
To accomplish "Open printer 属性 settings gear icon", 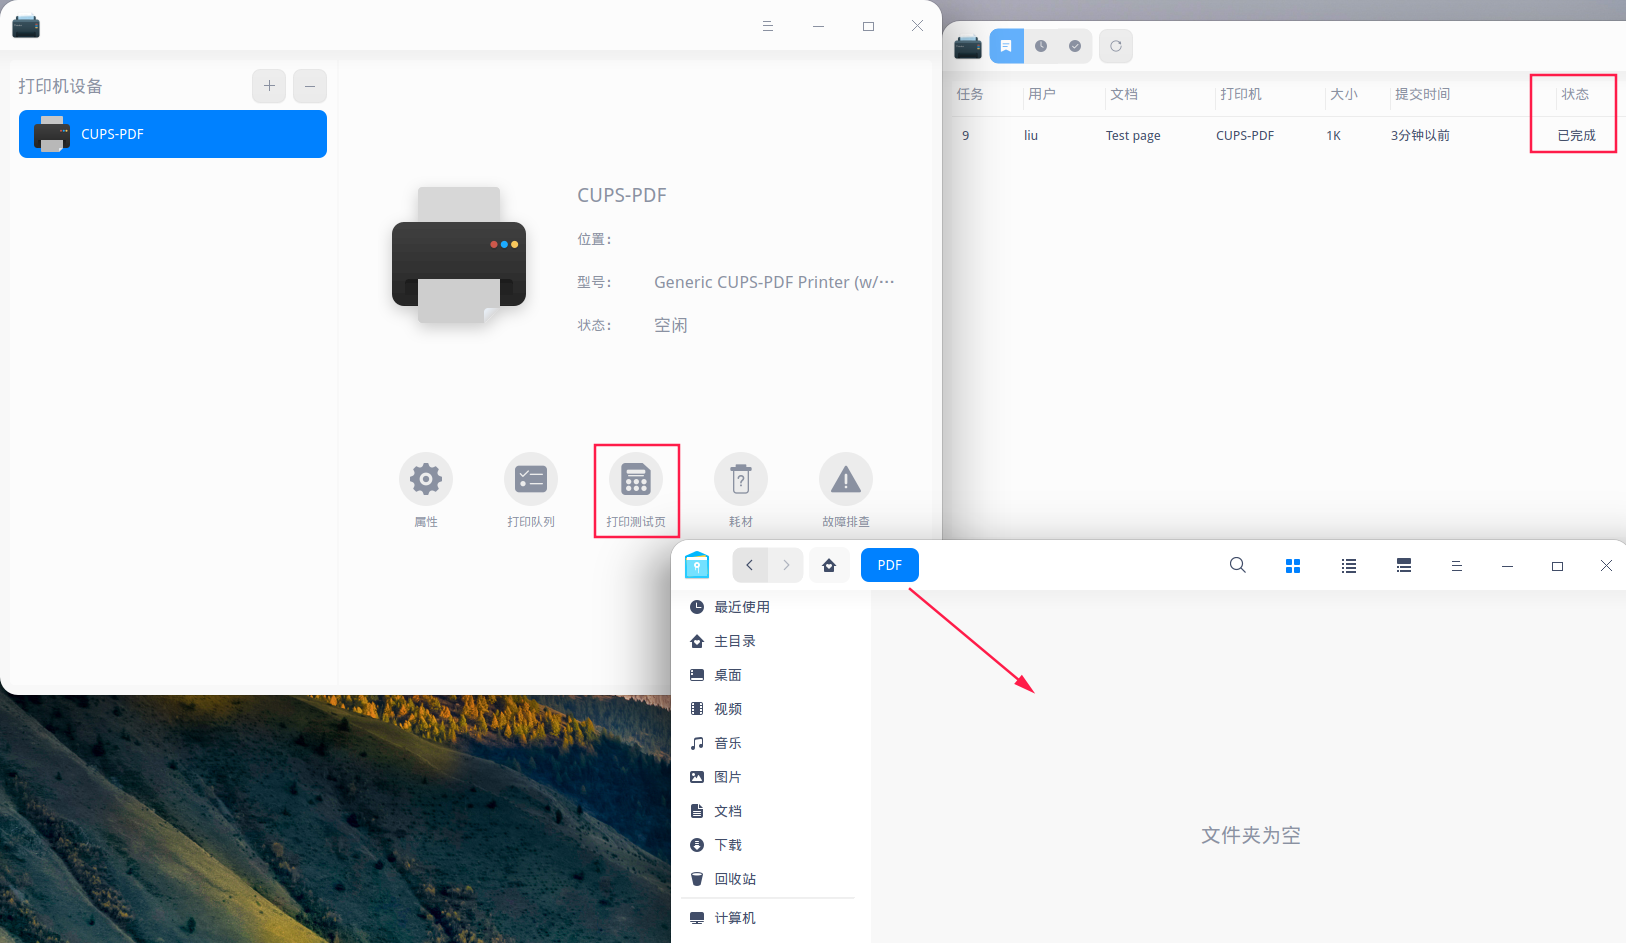I will tap(426, 480).
